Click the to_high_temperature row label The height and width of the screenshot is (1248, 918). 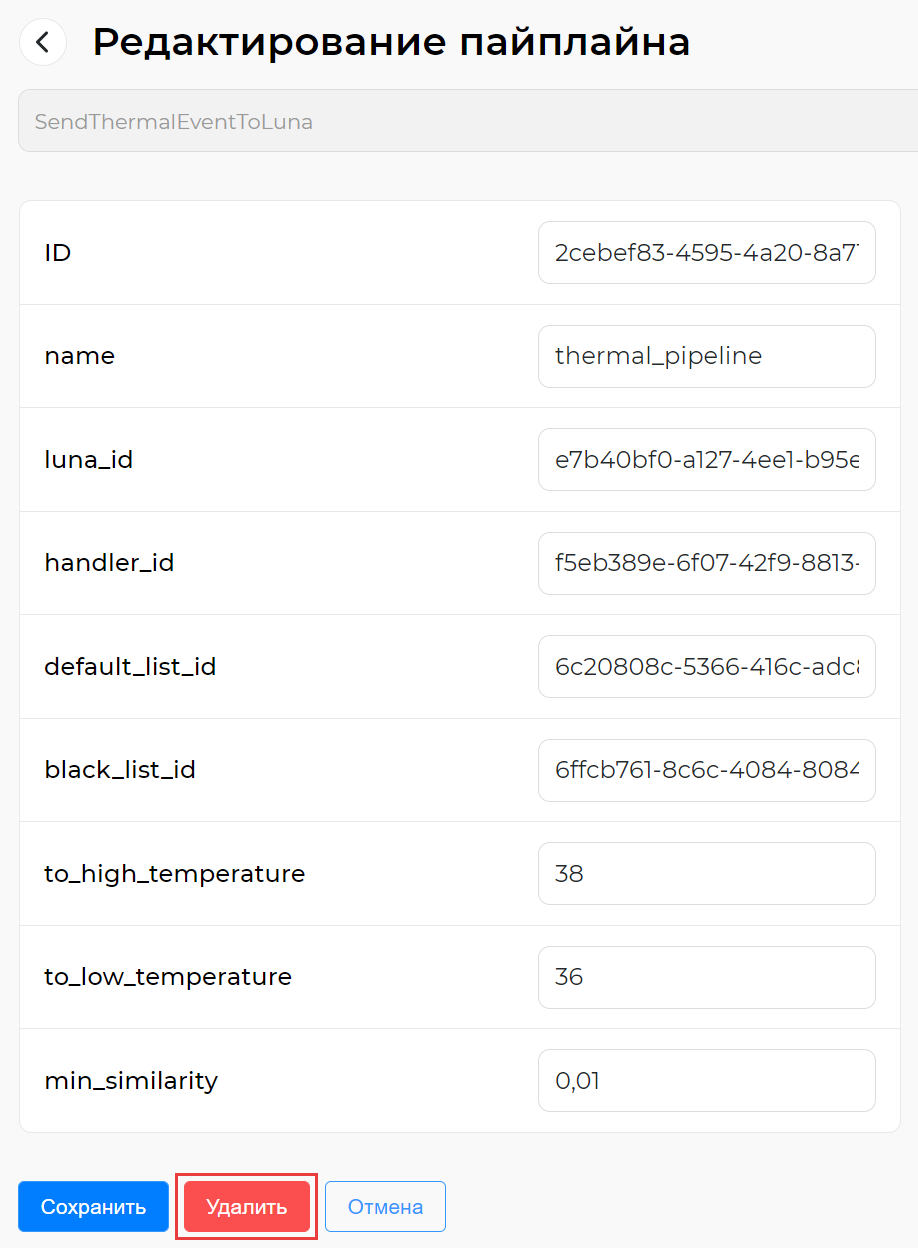click(175, 874)
